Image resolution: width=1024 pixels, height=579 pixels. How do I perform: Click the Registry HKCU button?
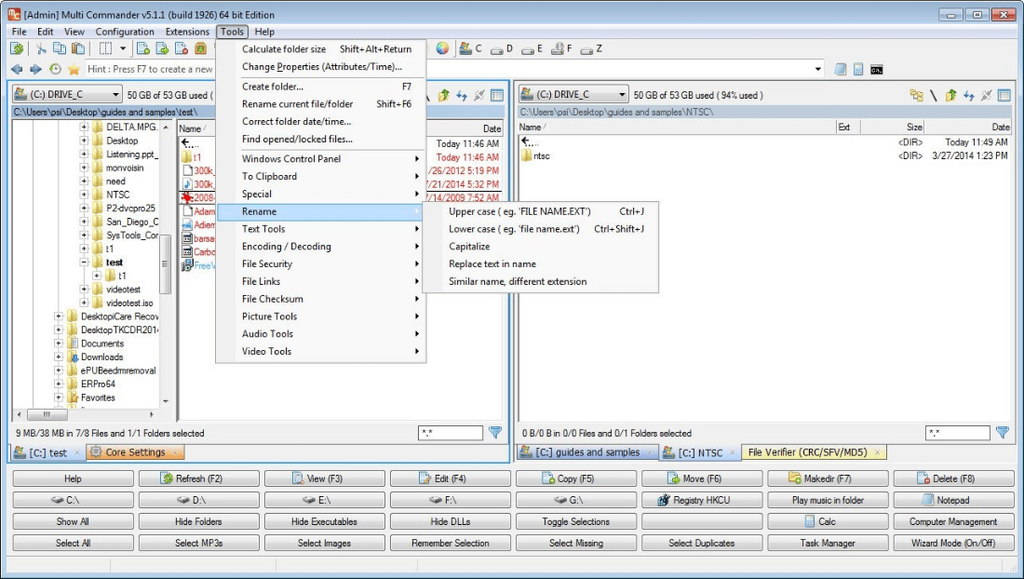701,500
